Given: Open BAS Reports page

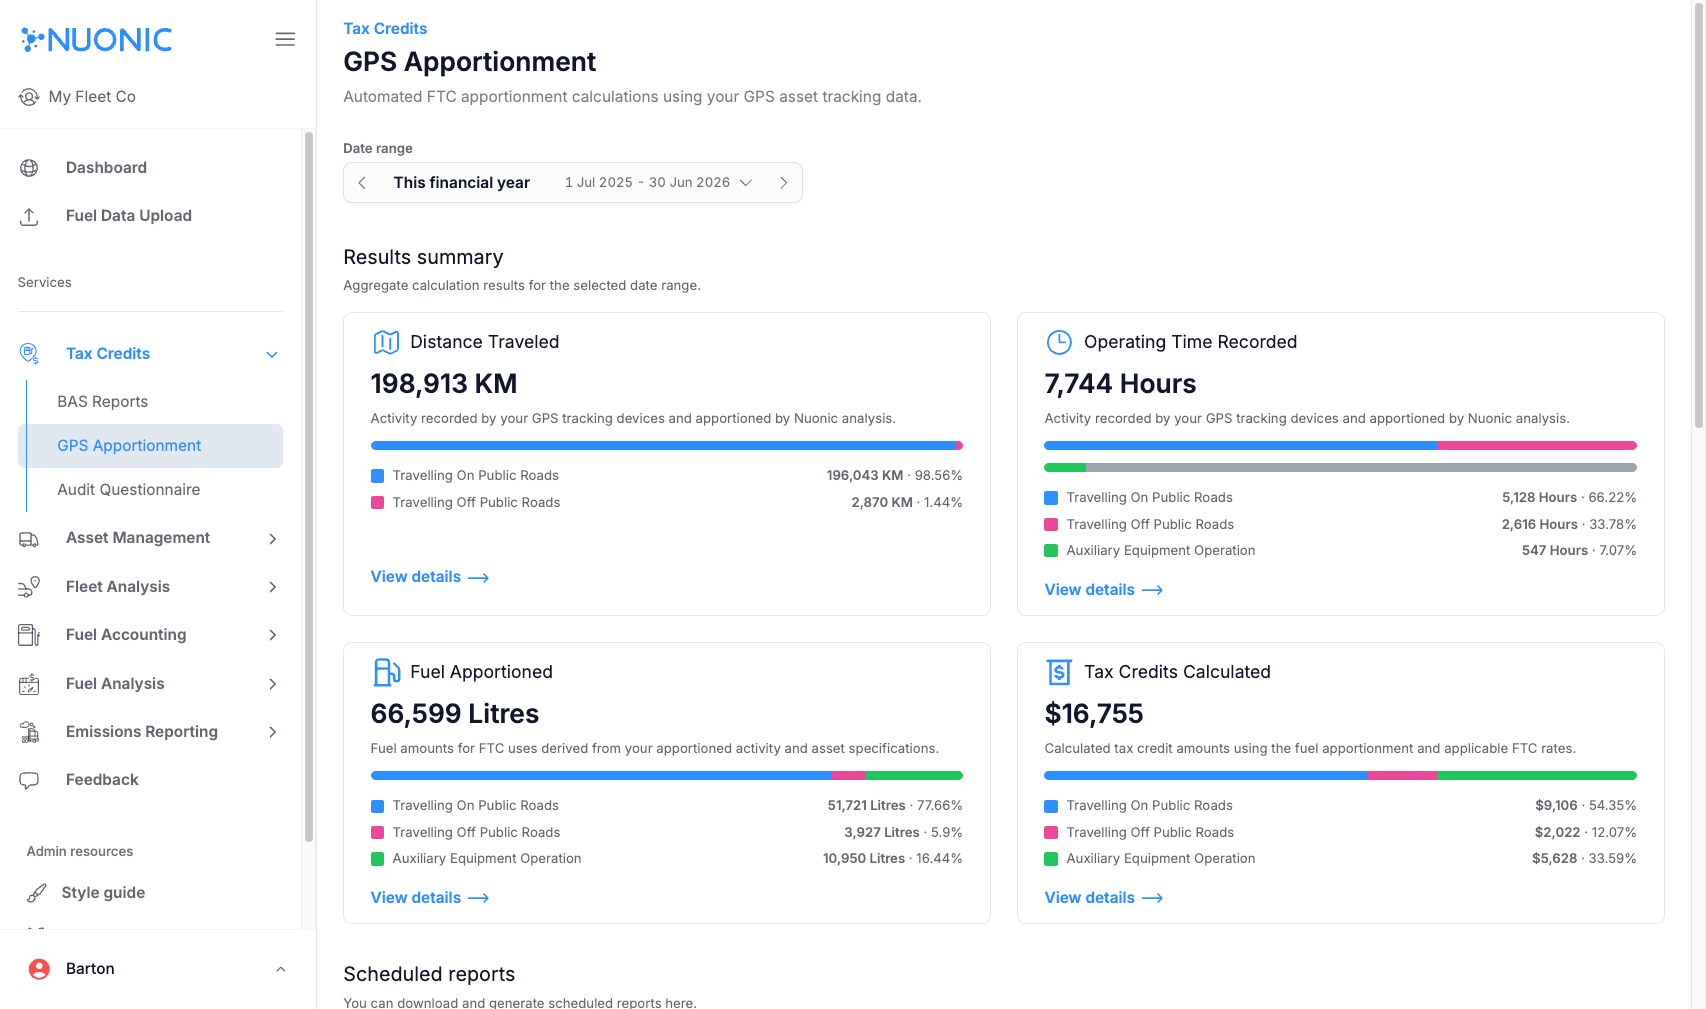Looking at the screenshot, I should point(103,402).
